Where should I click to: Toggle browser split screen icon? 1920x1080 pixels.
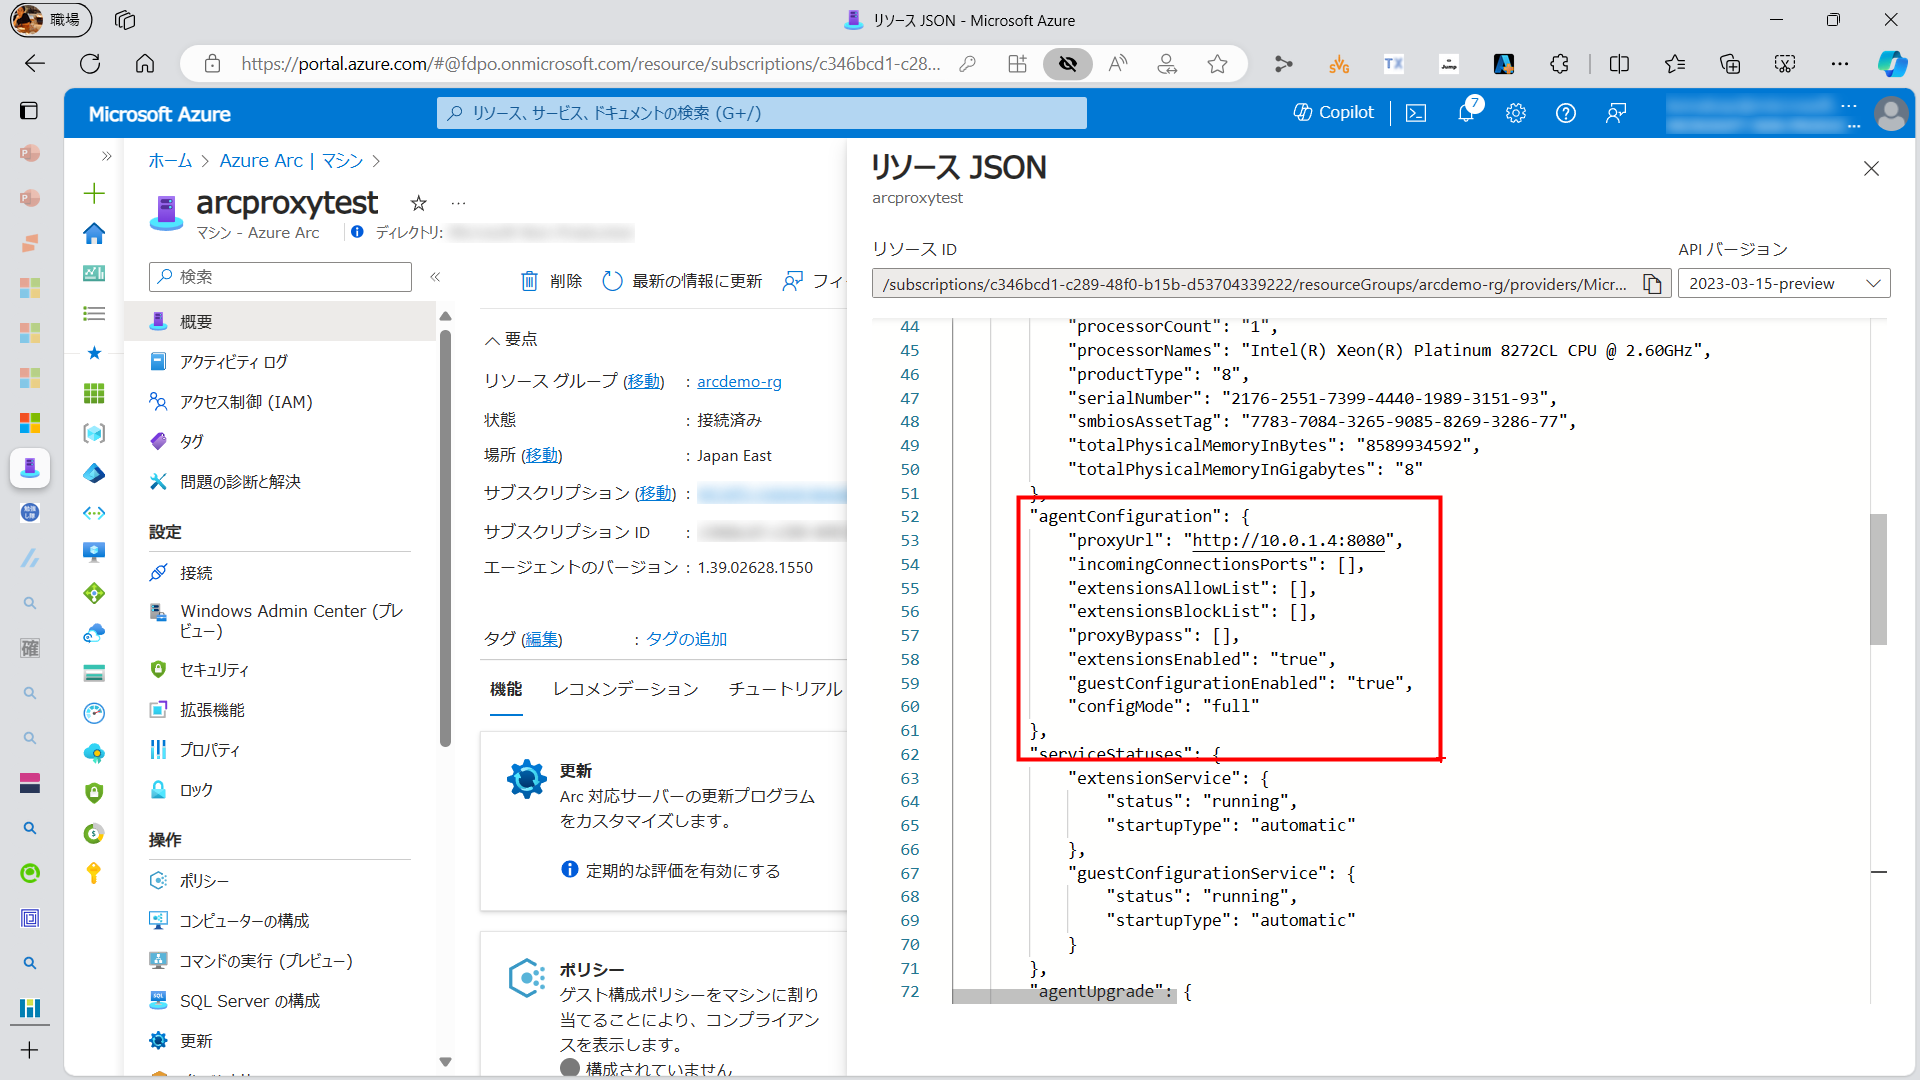[x=1619, y=64]
